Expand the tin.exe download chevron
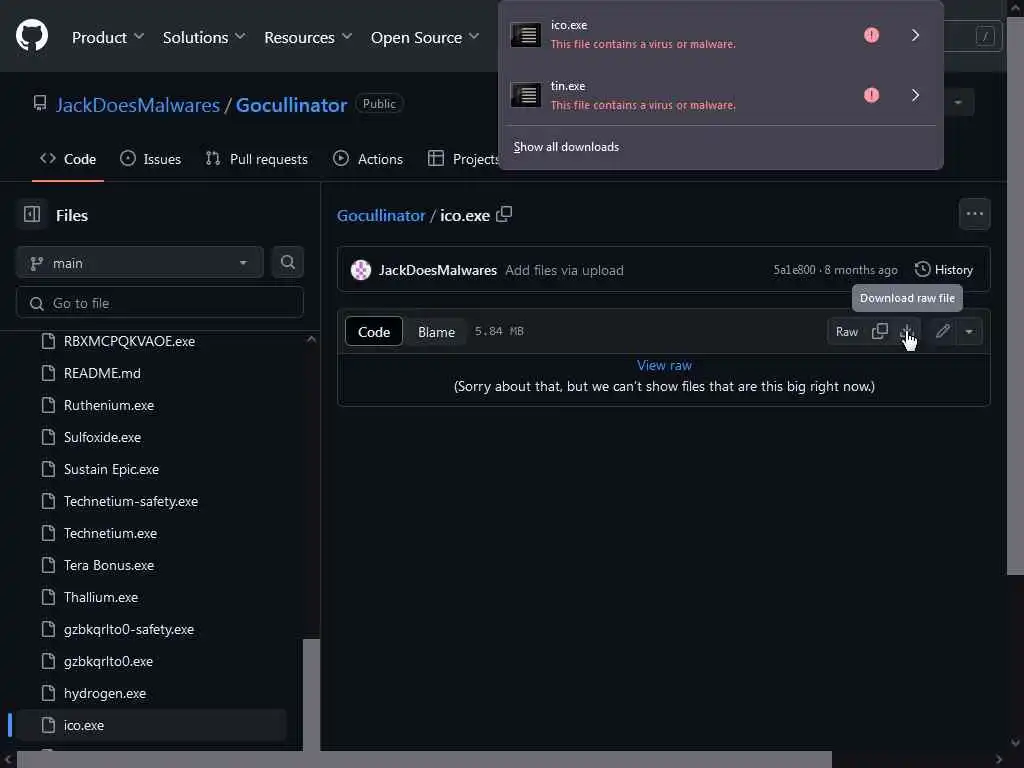 tap(915, 95)
